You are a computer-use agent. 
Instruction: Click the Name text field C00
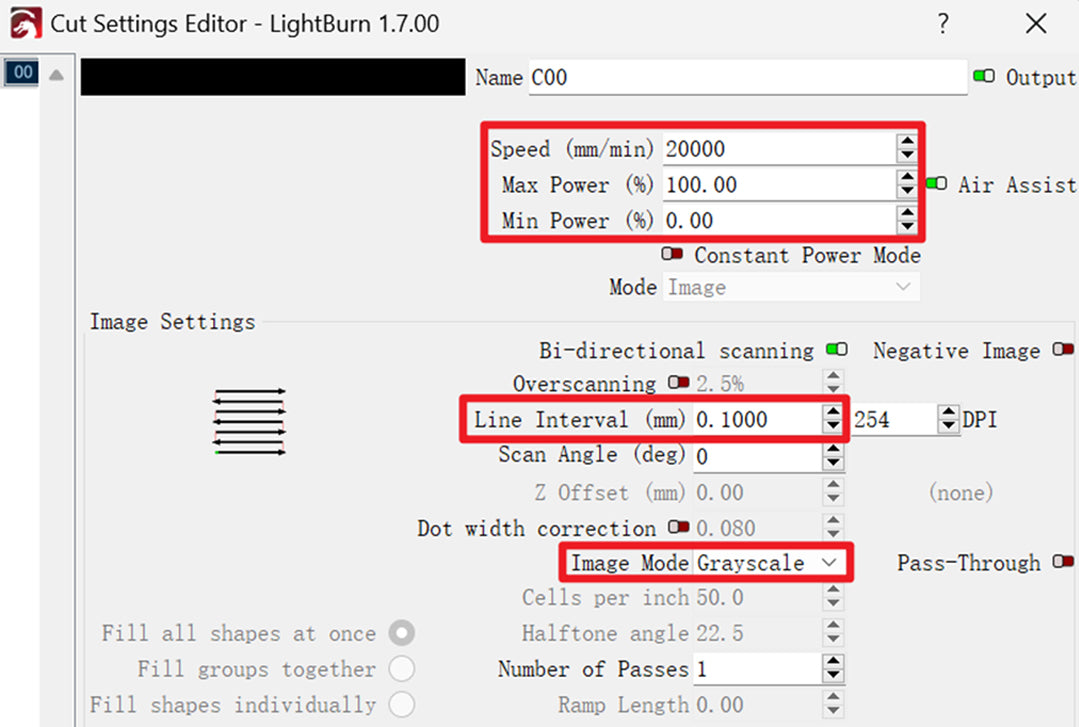pyautogui.click(x=748, y=77)
